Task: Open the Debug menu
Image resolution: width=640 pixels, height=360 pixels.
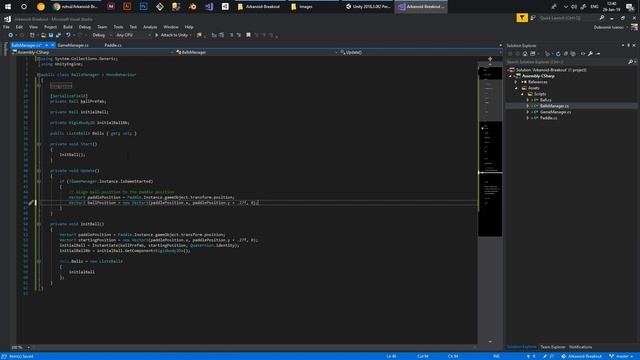Action: [x=85, y=27]
